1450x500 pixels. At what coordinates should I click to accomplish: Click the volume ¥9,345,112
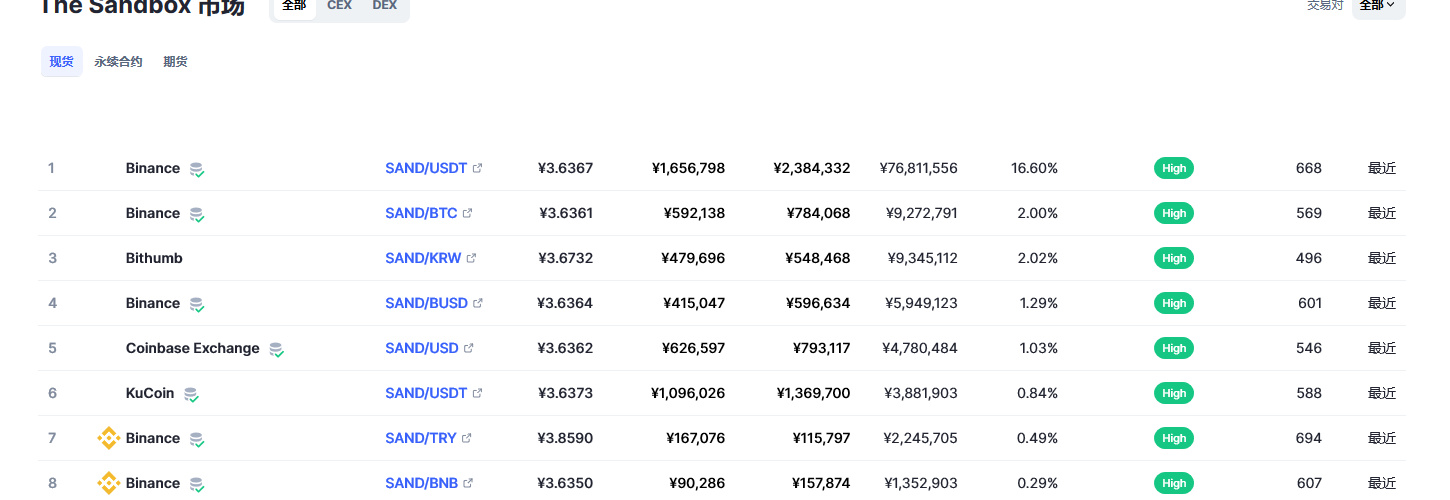click(x=922, y=258)
